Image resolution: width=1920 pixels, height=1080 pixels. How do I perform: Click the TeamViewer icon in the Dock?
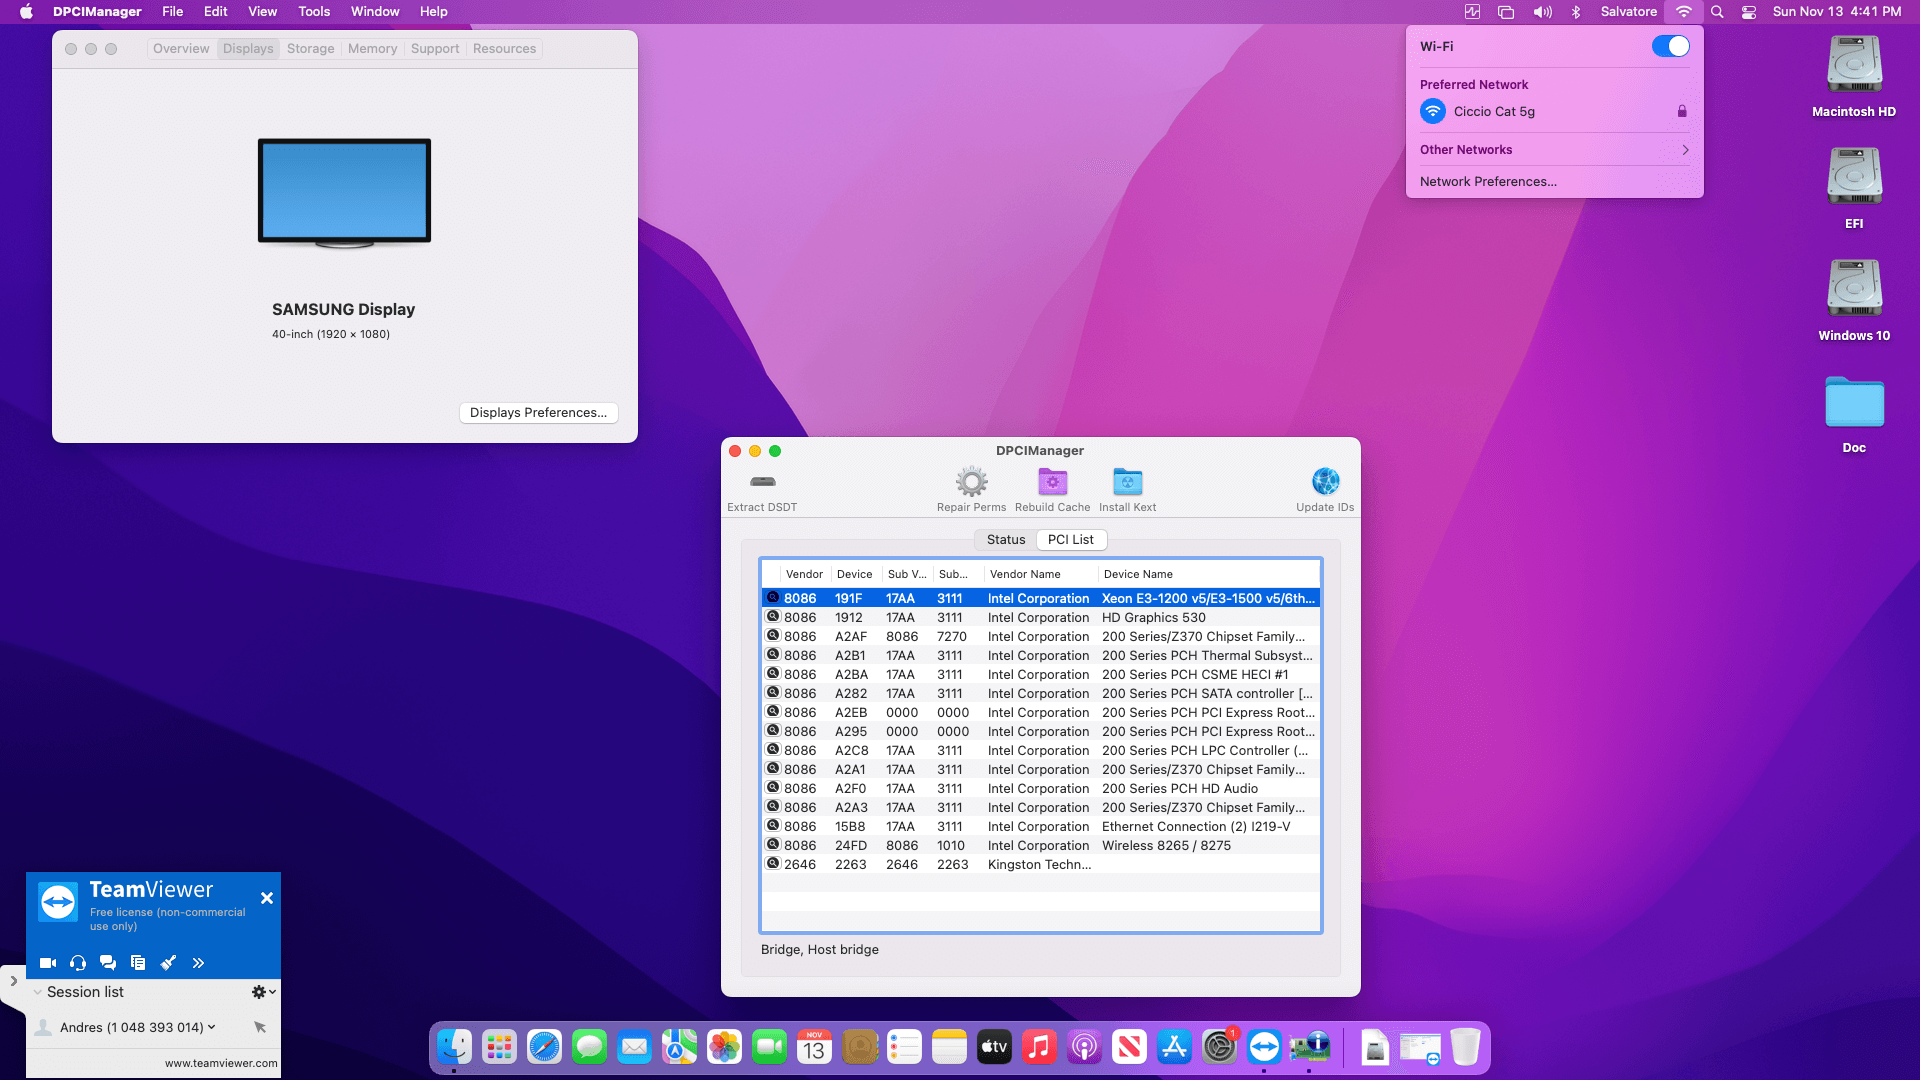click(1264, 1047)
